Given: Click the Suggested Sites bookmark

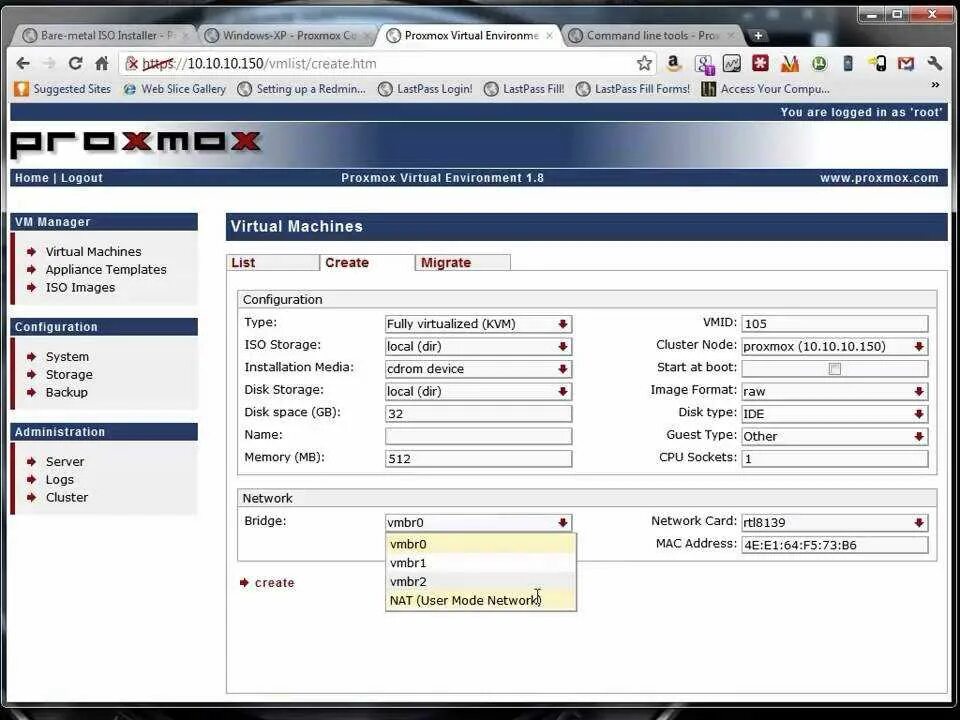Looking at the screenshot, I should [x=63, y=89].
